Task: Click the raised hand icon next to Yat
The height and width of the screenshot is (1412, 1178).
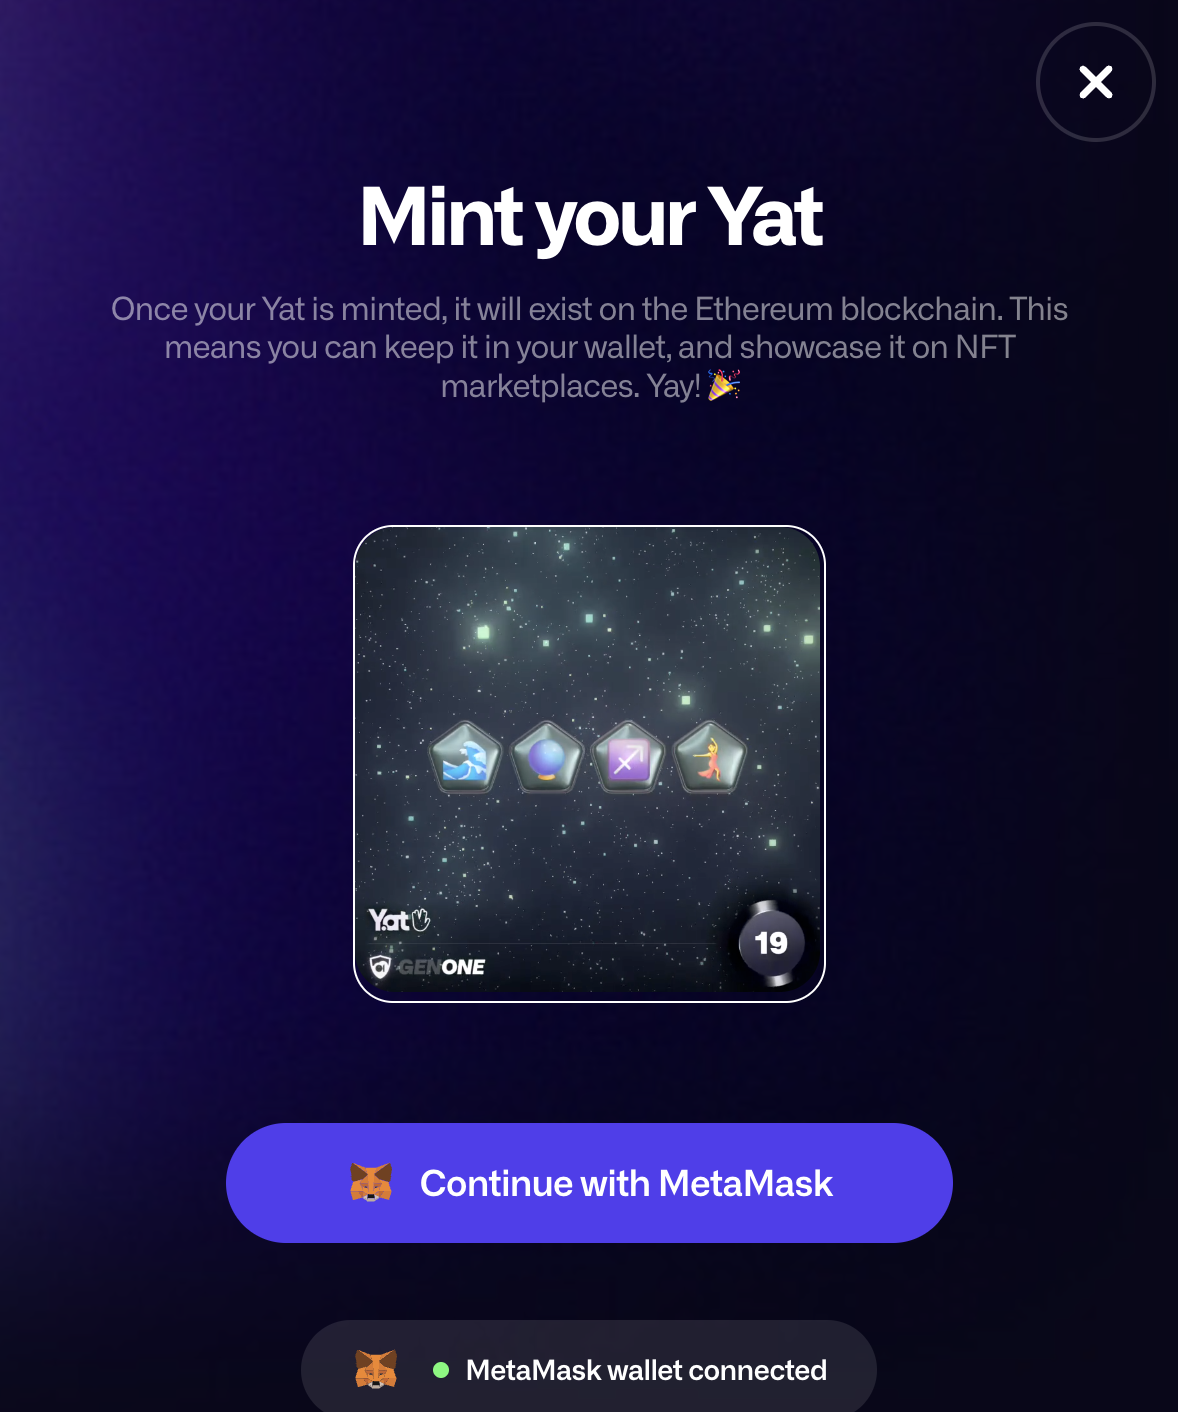Action: tap(421, 919)
